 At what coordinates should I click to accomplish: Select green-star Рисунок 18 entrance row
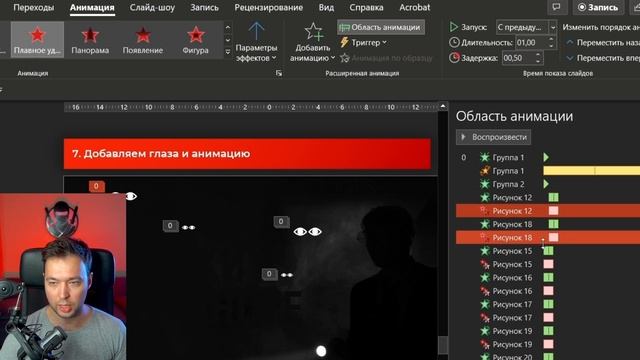(548, 224)
